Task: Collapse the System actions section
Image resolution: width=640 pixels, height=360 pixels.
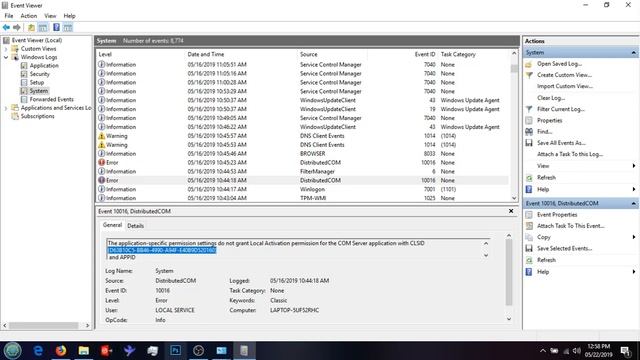Action: click(633, 53)
